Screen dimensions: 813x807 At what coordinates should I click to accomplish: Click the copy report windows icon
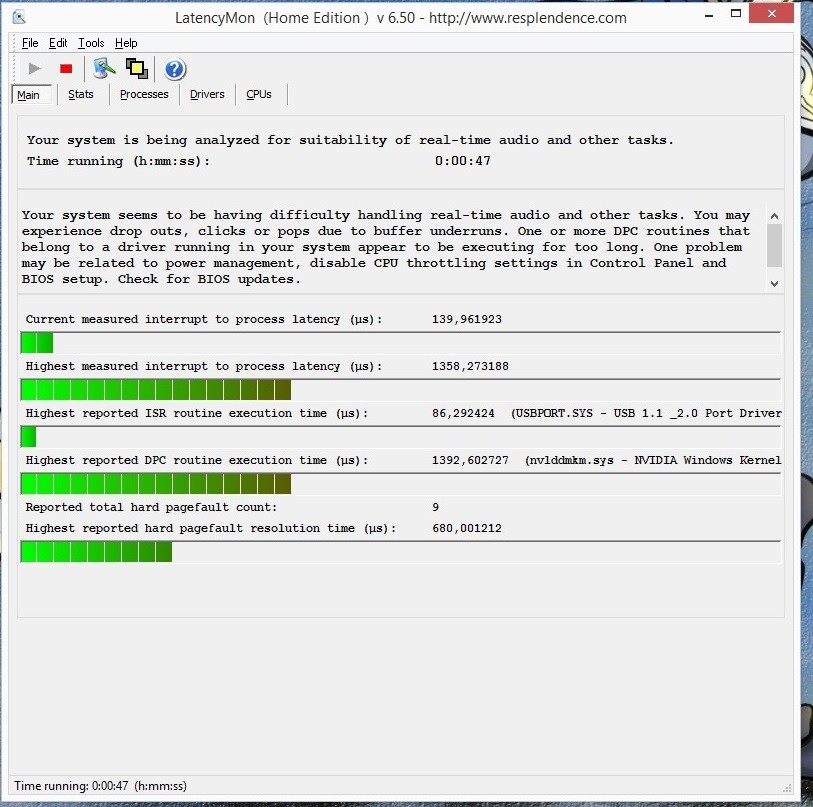(137, 68)
